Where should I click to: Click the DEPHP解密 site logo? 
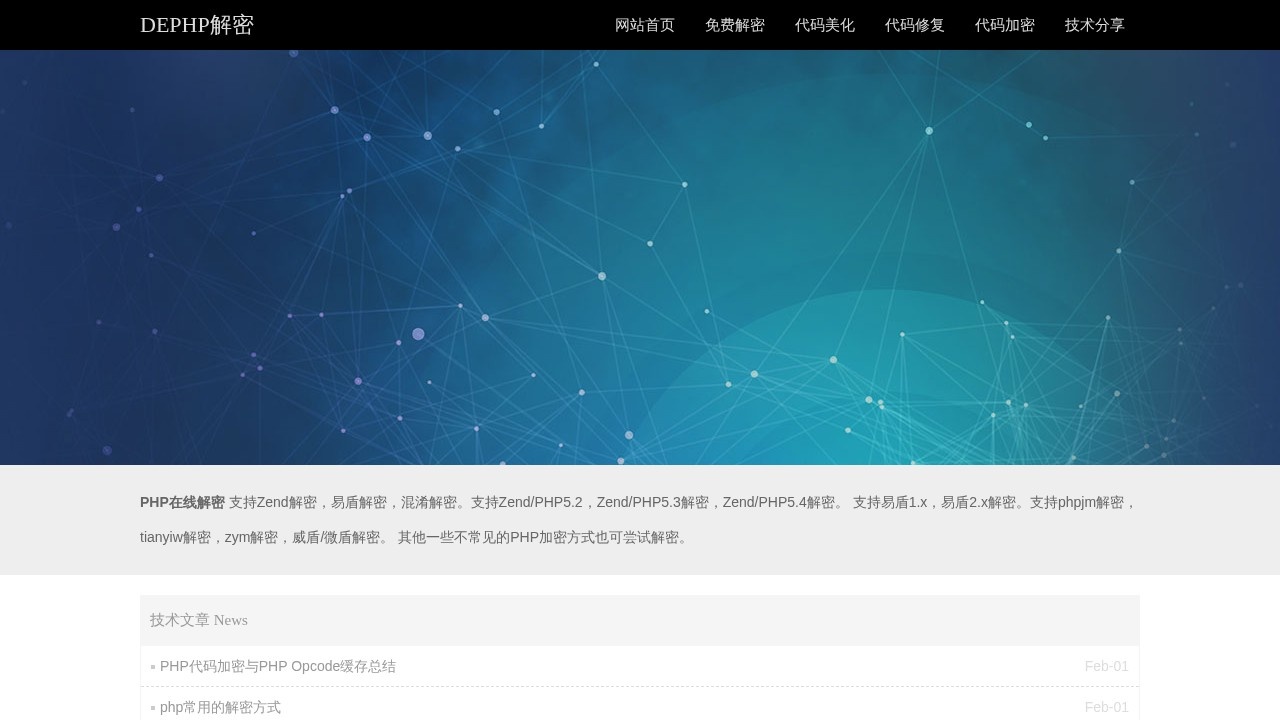click(197, 24)
